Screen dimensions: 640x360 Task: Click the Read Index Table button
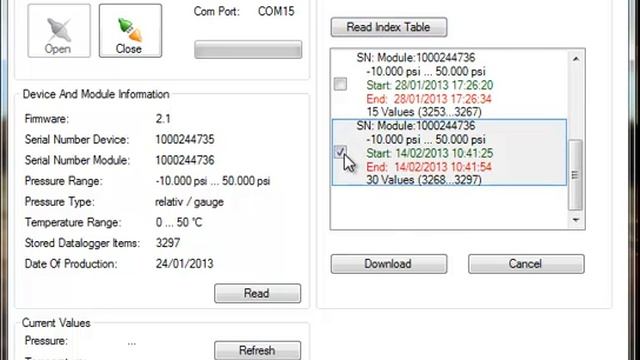click(x=389, y=27)
